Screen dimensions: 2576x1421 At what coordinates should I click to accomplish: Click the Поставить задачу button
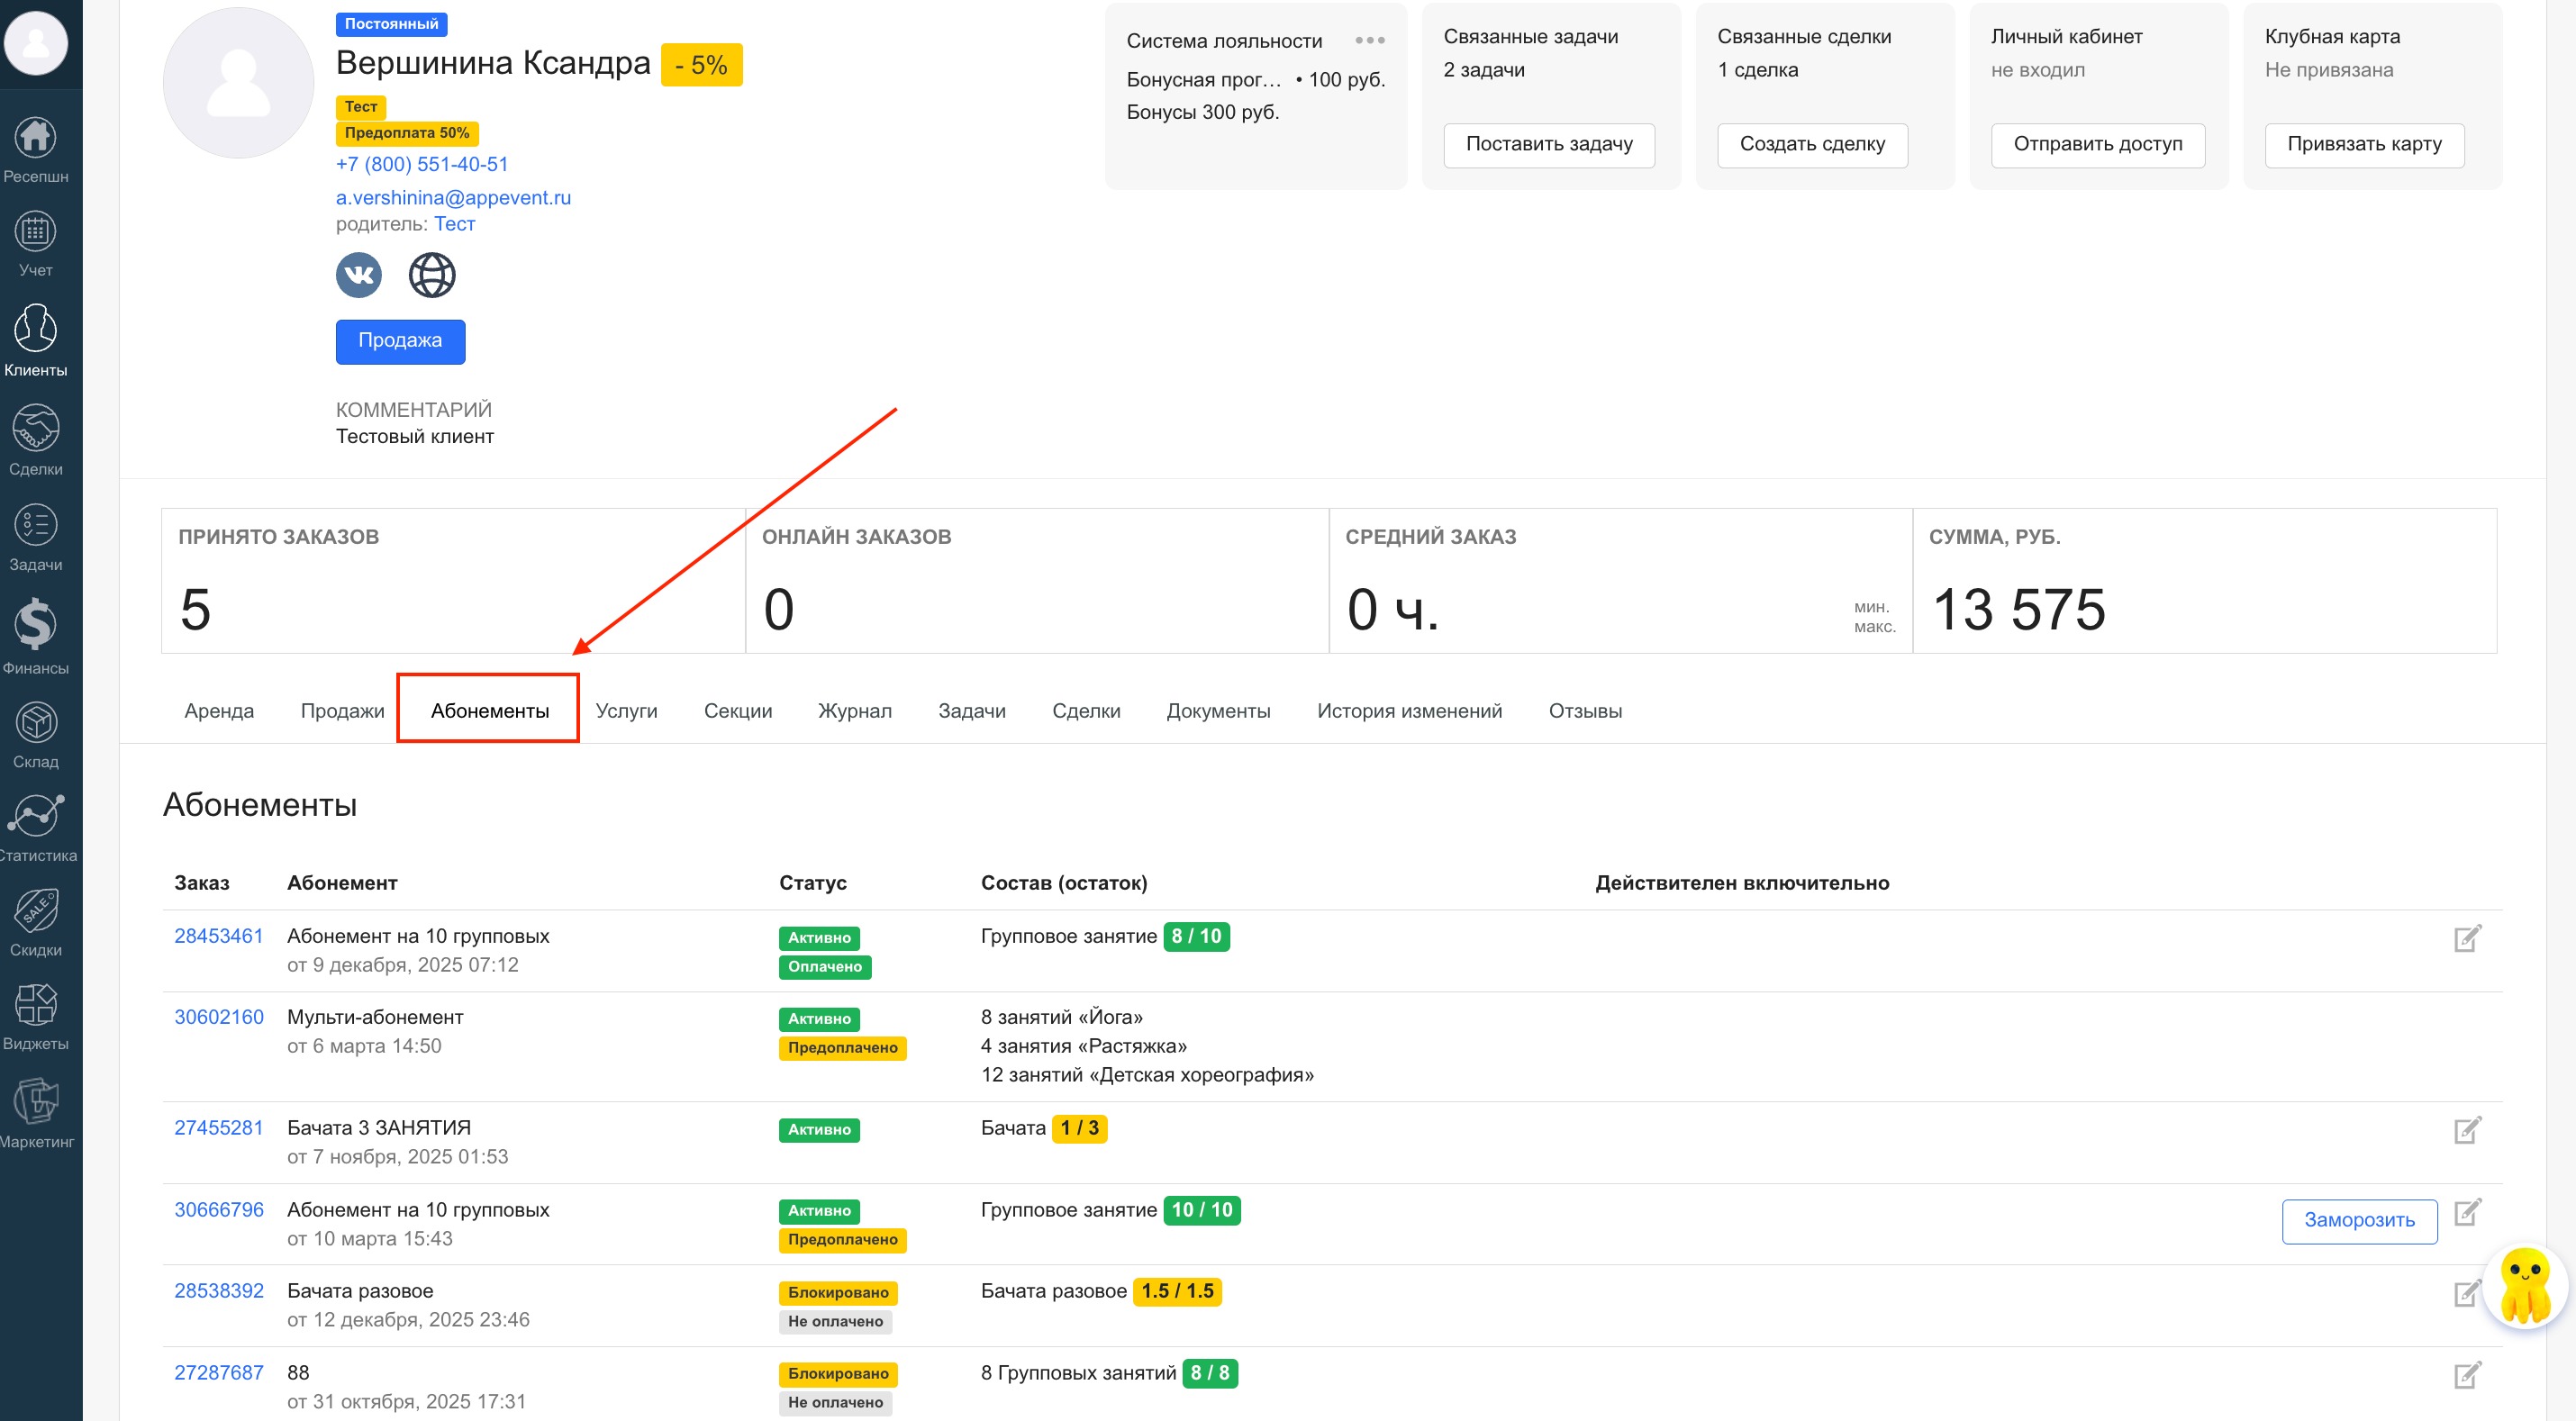click(1548, 144)
